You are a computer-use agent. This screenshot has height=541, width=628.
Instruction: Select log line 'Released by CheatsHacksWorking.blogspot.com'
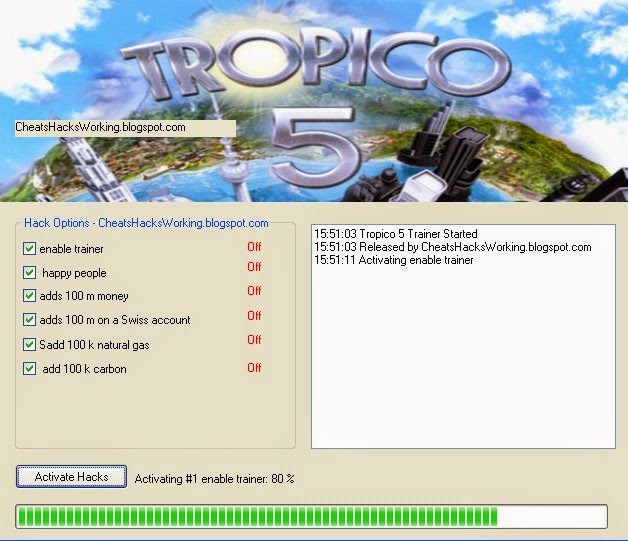click(453, 247)
